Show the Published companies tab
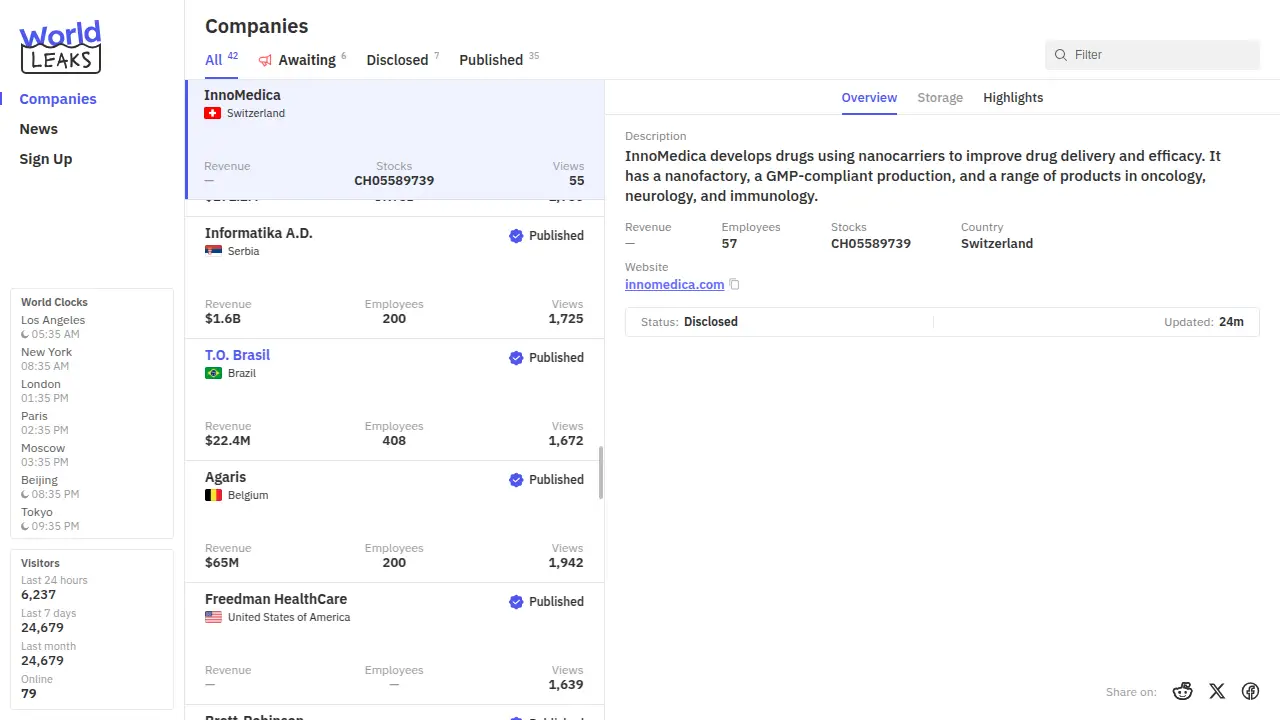The height and width of the screenshot is (720, 1280). coord(491,60)
